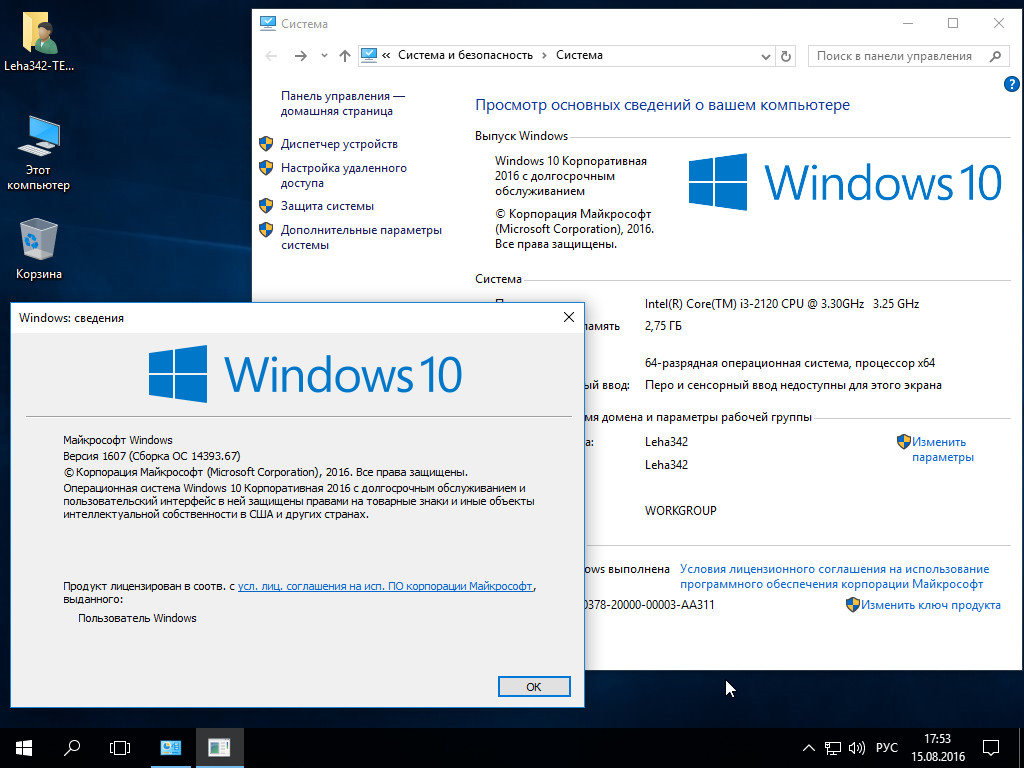Click the back arrow in Система window

click(271, 56)
